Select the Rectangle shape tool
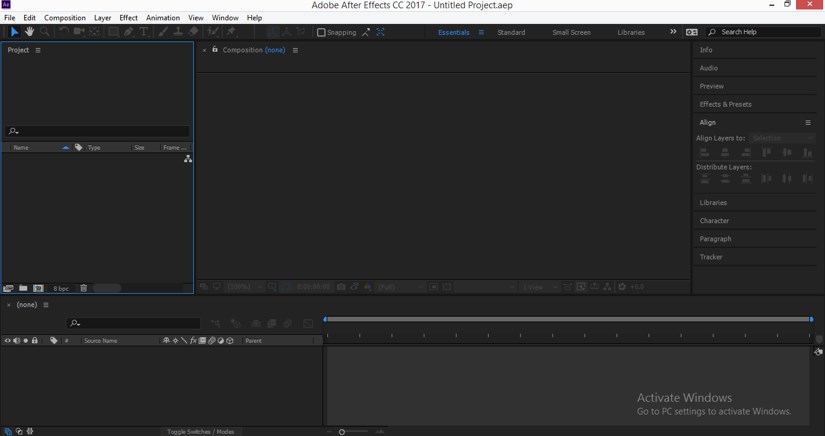 113,32
